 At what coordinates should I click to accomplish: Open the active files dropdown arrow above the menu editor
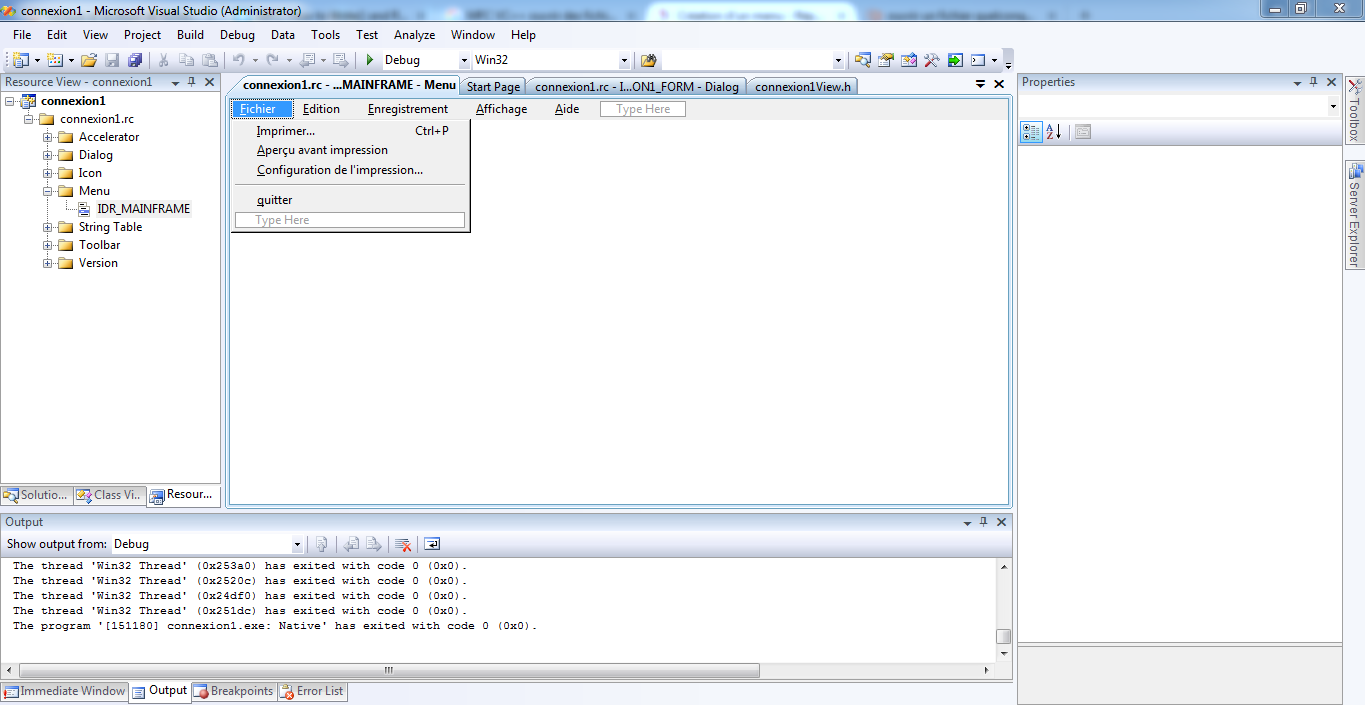point(981,85)
